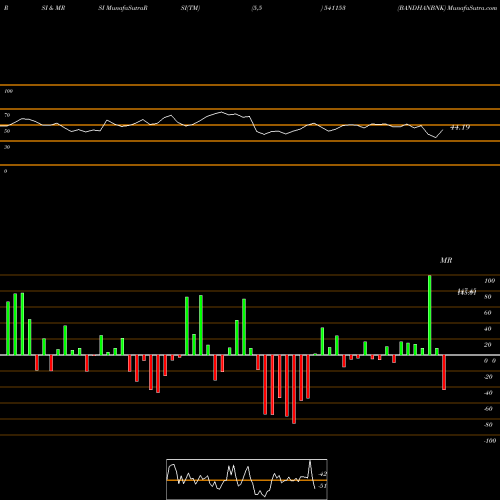Click the '-40' label on MR axis
The height and width of the screenshot is (500, 500).
click(488, 393)
